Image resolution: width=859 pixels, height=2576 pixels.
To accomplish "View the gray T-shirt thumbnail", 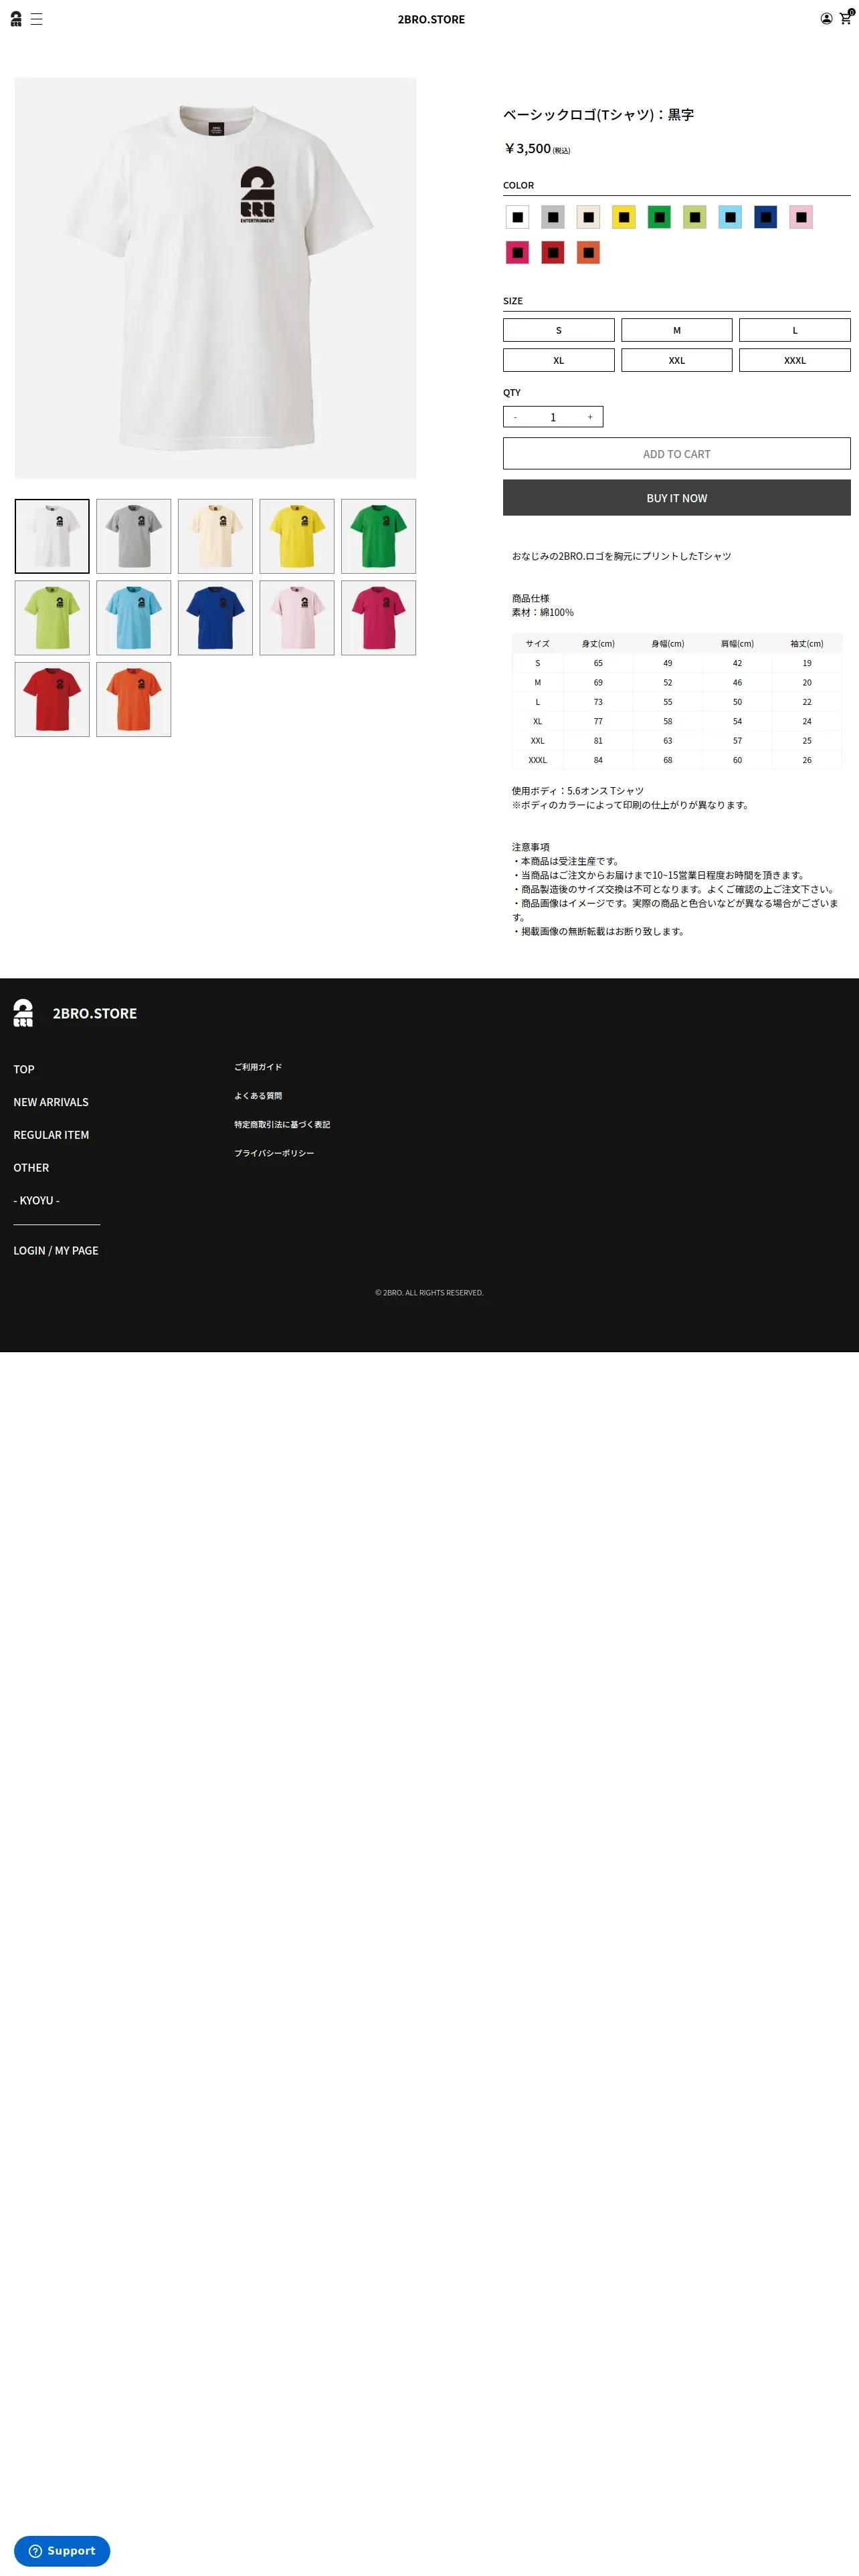I will click(134, 536).
